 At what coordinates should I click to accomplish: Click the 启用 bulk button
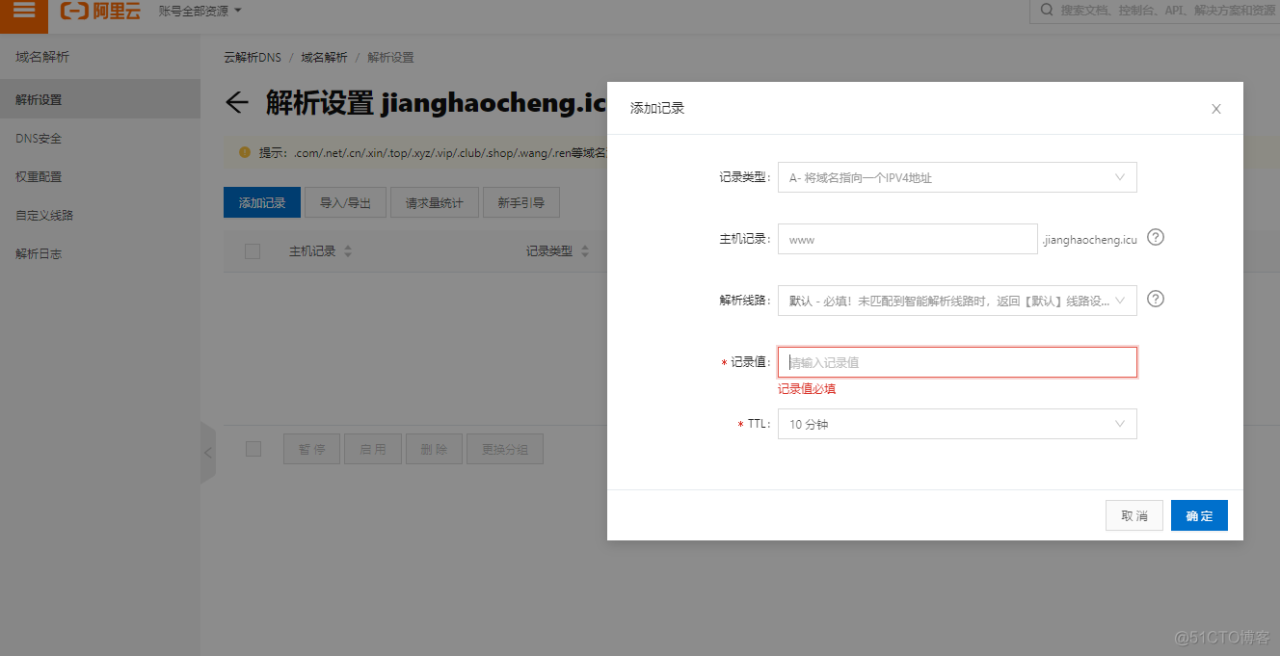373,449
